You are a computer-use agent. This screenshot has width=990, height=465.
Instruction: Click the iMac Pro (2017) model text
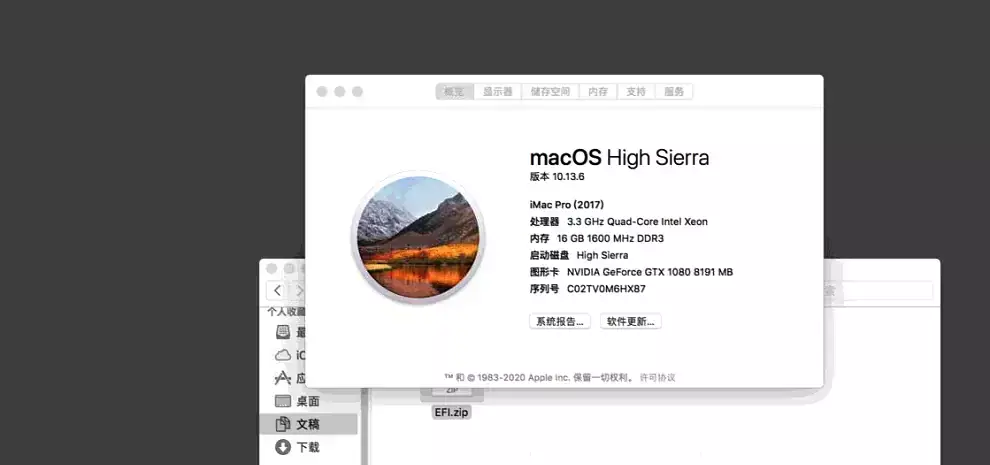567,205
